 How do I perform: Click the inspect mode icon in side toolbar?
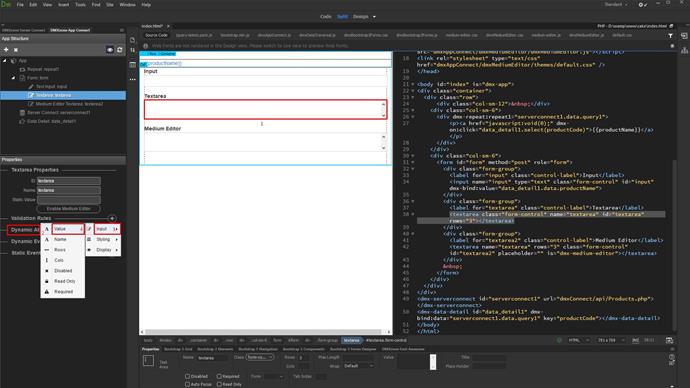click(x=132, y=65)
